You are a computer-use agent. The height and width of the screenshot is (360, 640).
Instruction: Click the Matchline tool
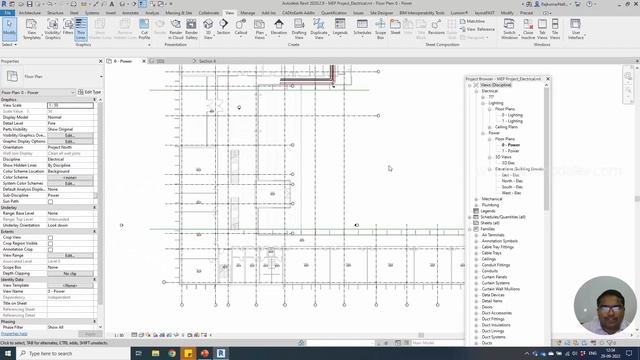[x=472, y=21]
